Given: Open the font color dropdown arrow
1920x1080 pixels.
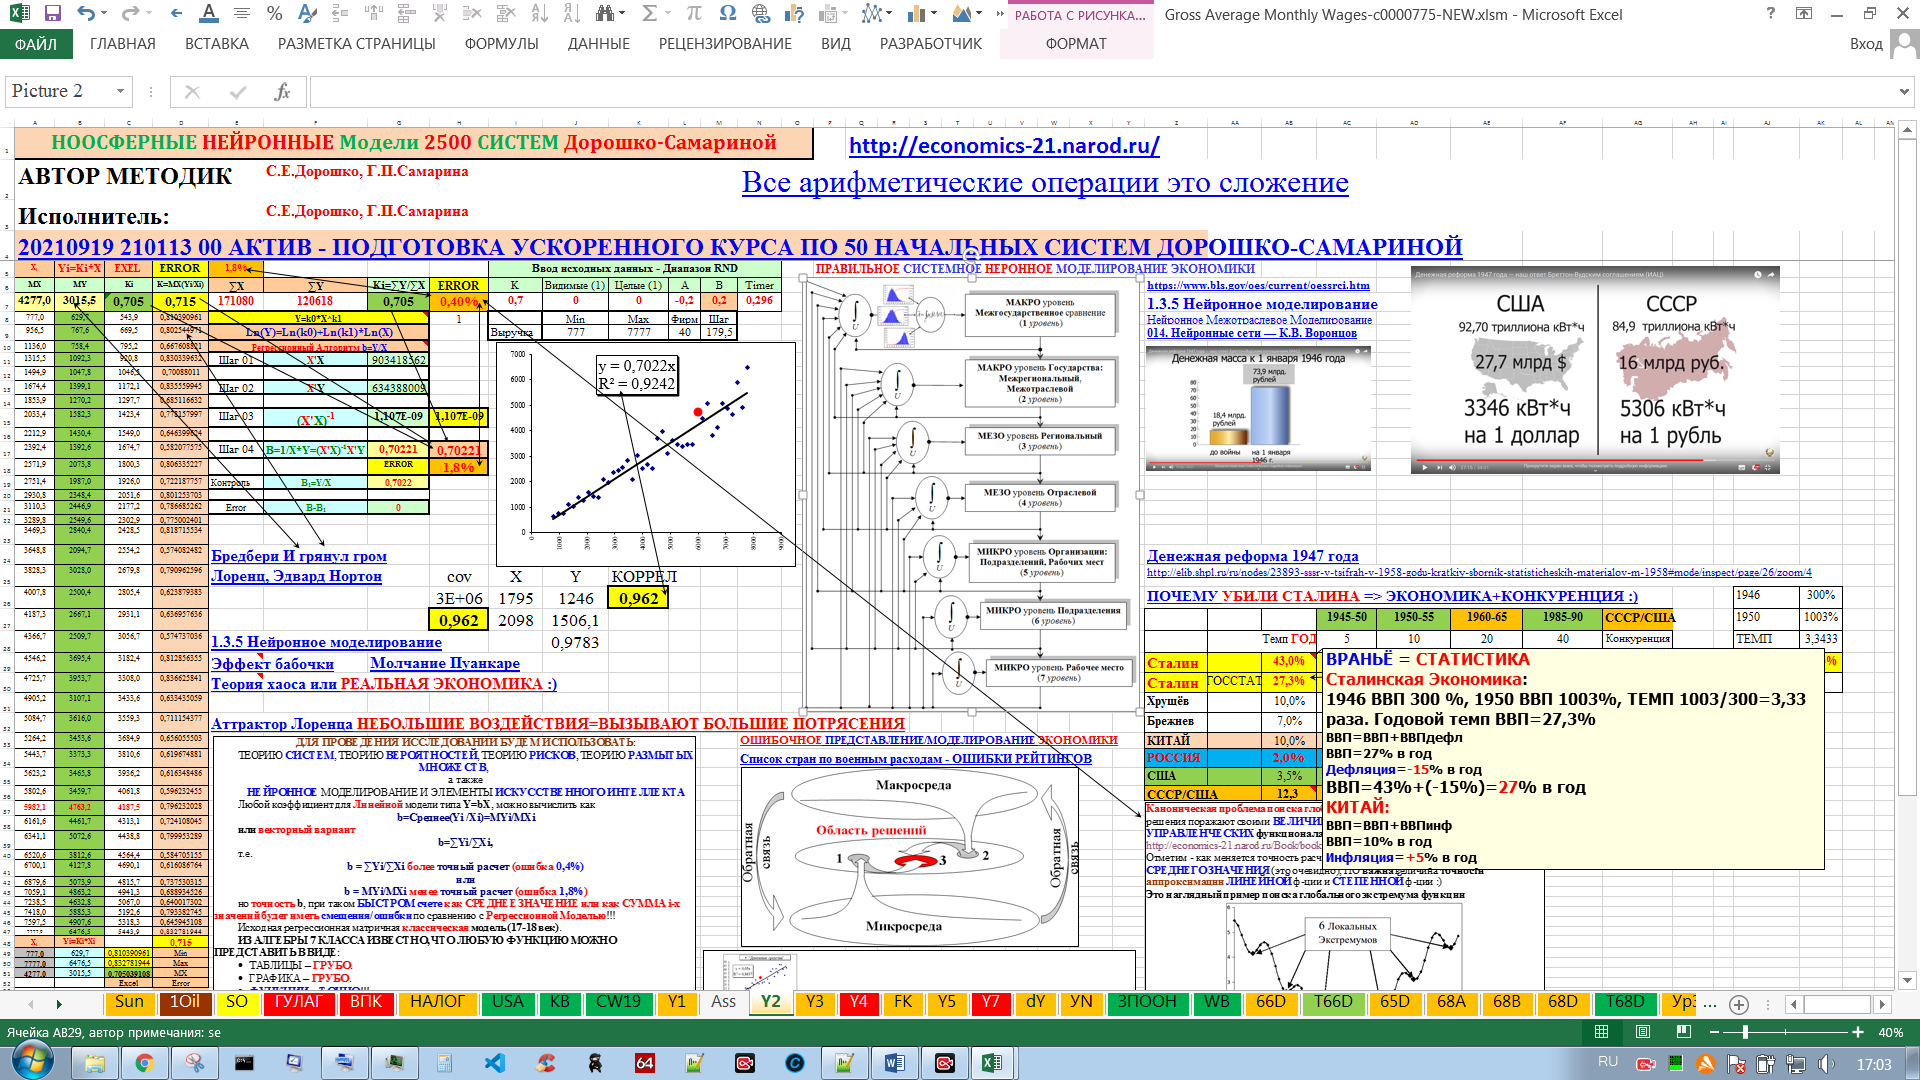Looking at the screenshot, I should coord(208,14).
